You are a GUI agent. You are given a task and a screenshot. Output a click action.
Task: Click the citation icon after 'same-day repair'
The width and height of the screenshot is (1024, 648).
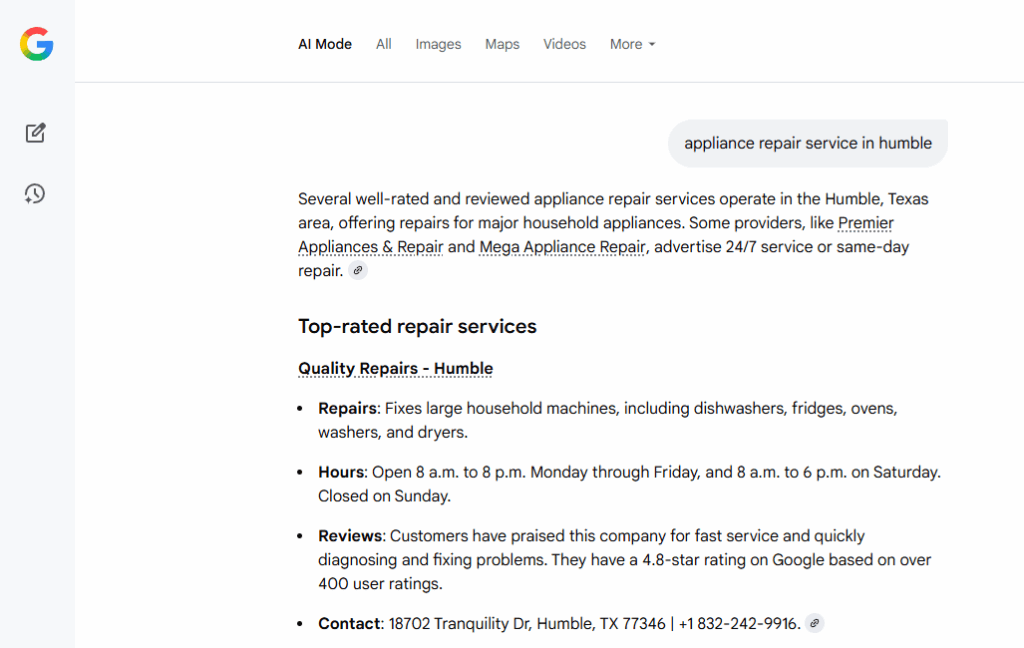[357, 270]
